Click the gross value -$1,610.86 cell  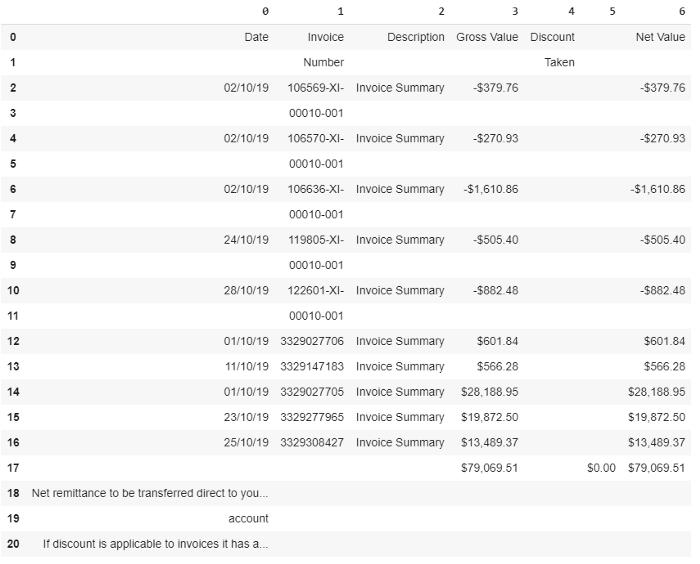coord(490,189)
